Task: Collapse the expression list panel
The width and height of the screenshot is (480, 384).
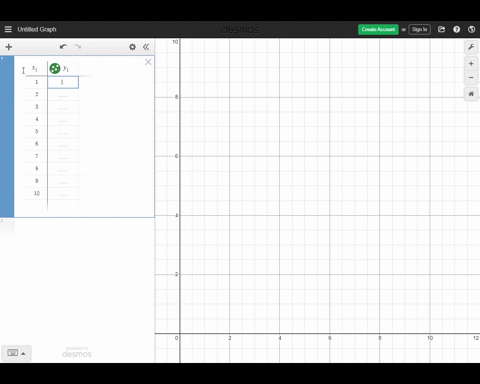Action: pos(146,47)
